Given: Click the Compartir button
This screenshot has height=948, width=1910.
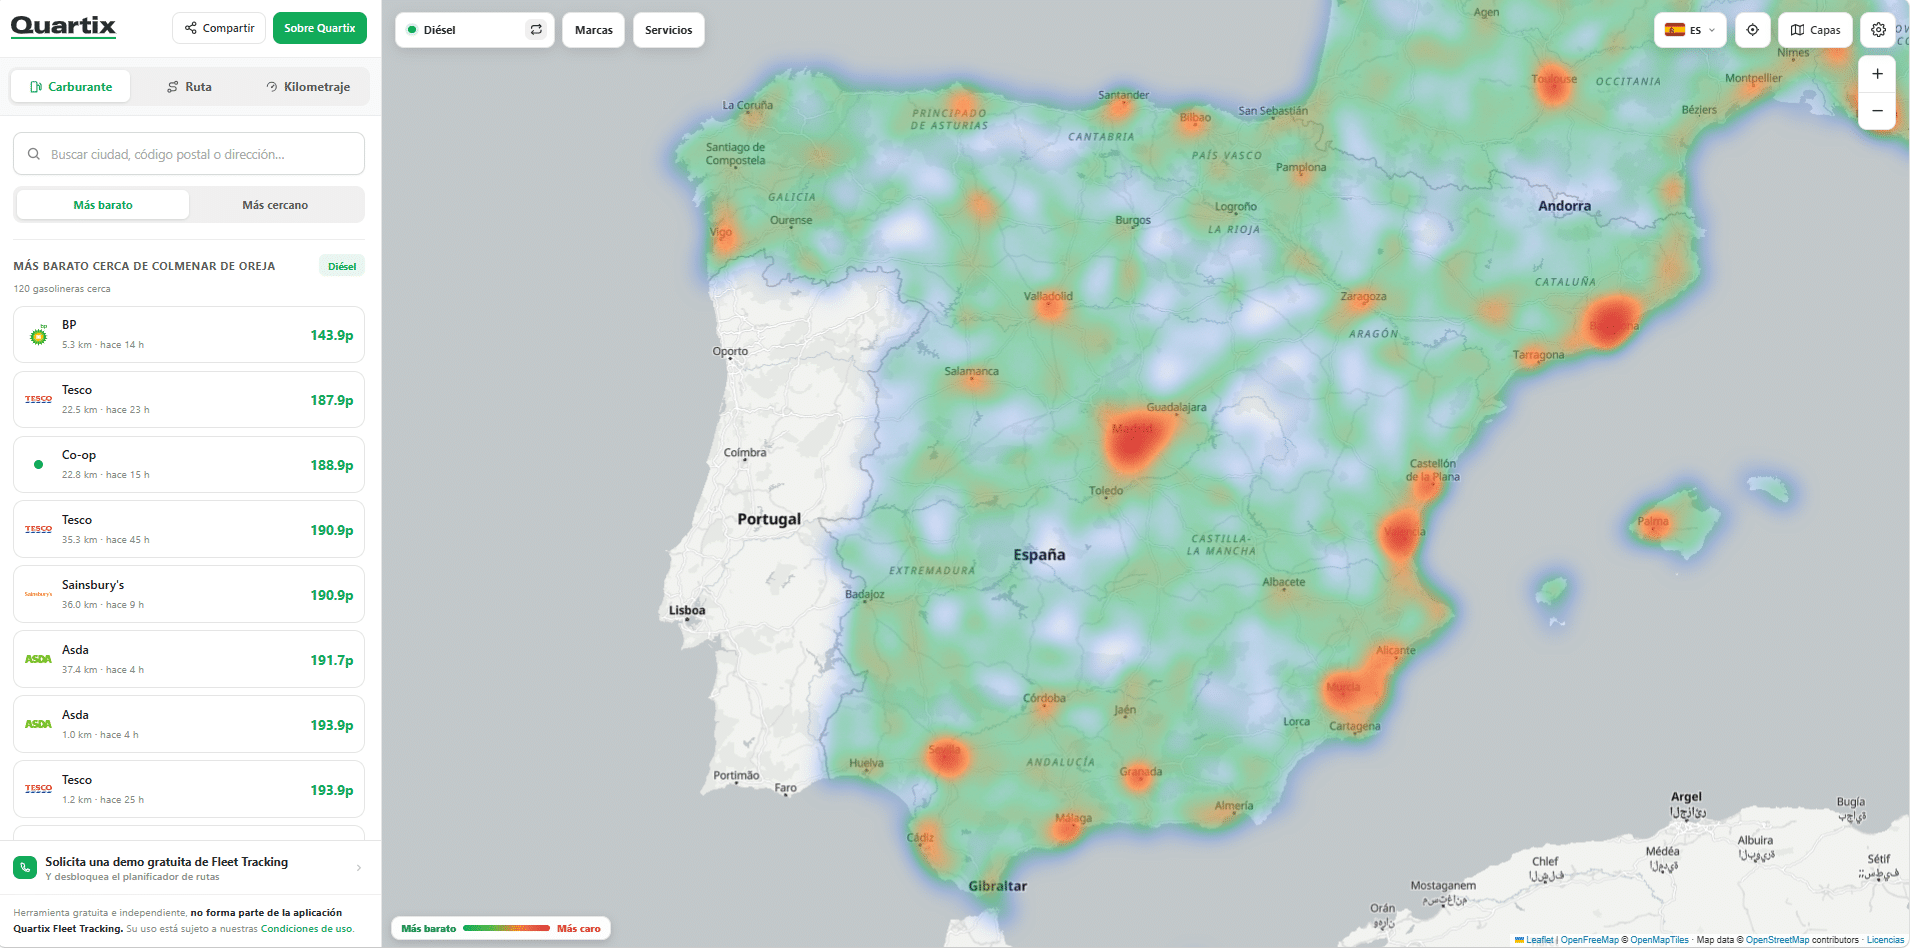Looking at the screenshot, I should [x=219, y=28].
